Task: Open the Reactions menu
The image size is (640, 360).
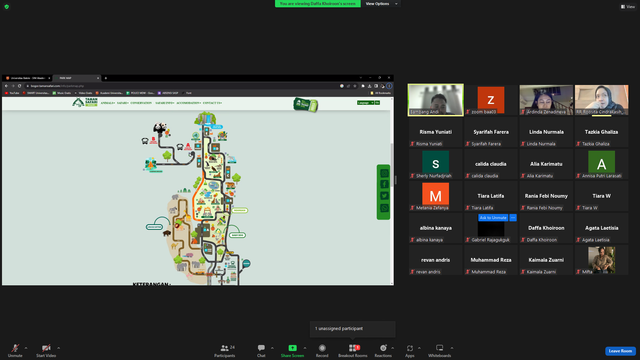Action: pyautogui.click(x=383, y=350)
